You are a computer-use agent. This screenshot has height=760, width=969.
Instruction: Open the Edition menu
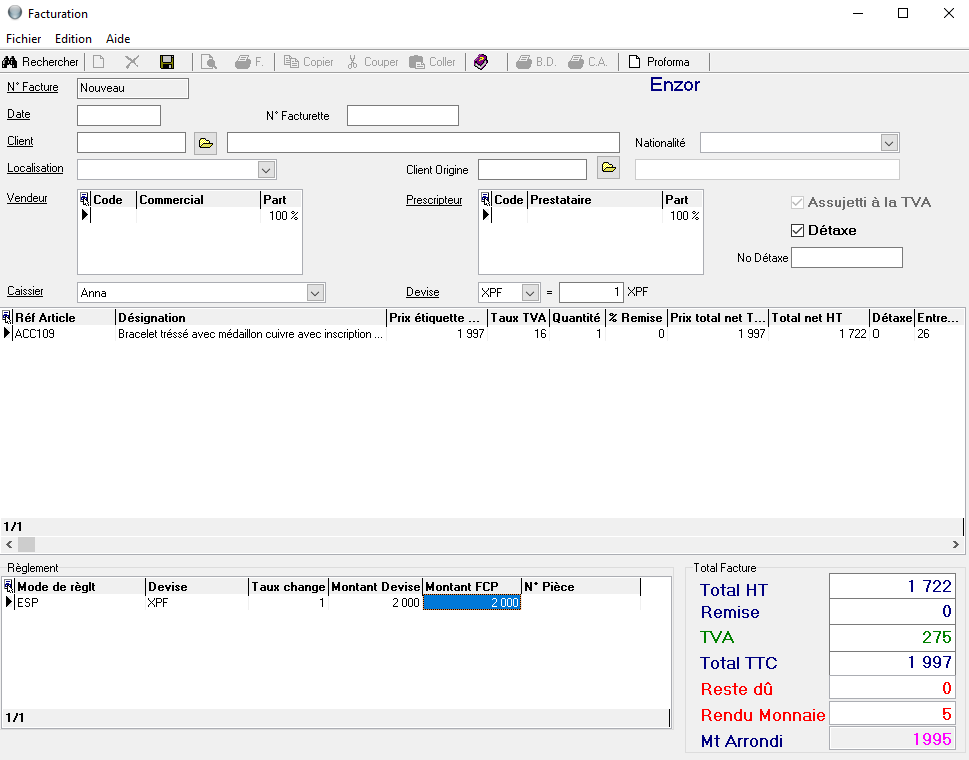click(73, 39)
